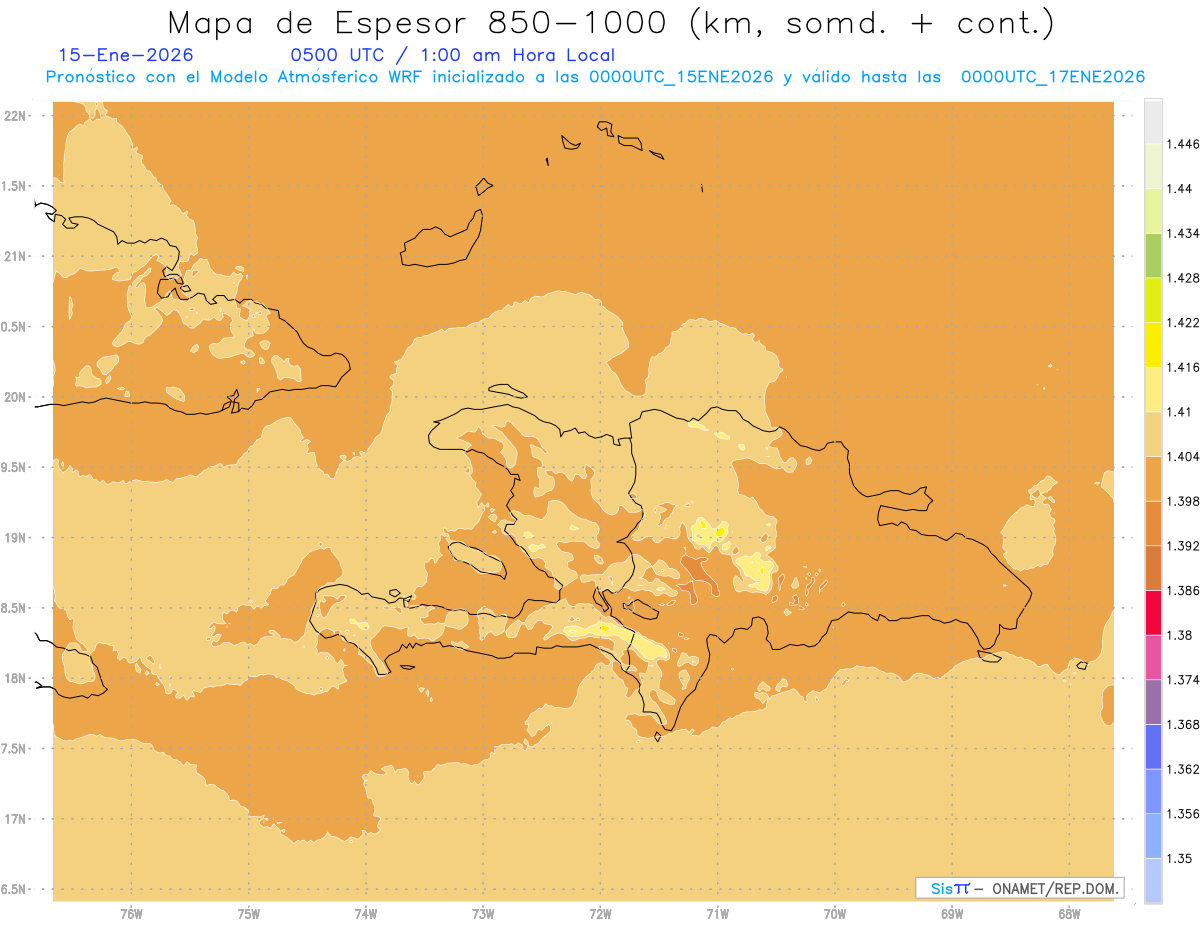
Task: Click the colorbar value "1.44"
Action: [x=1177, y=189]
